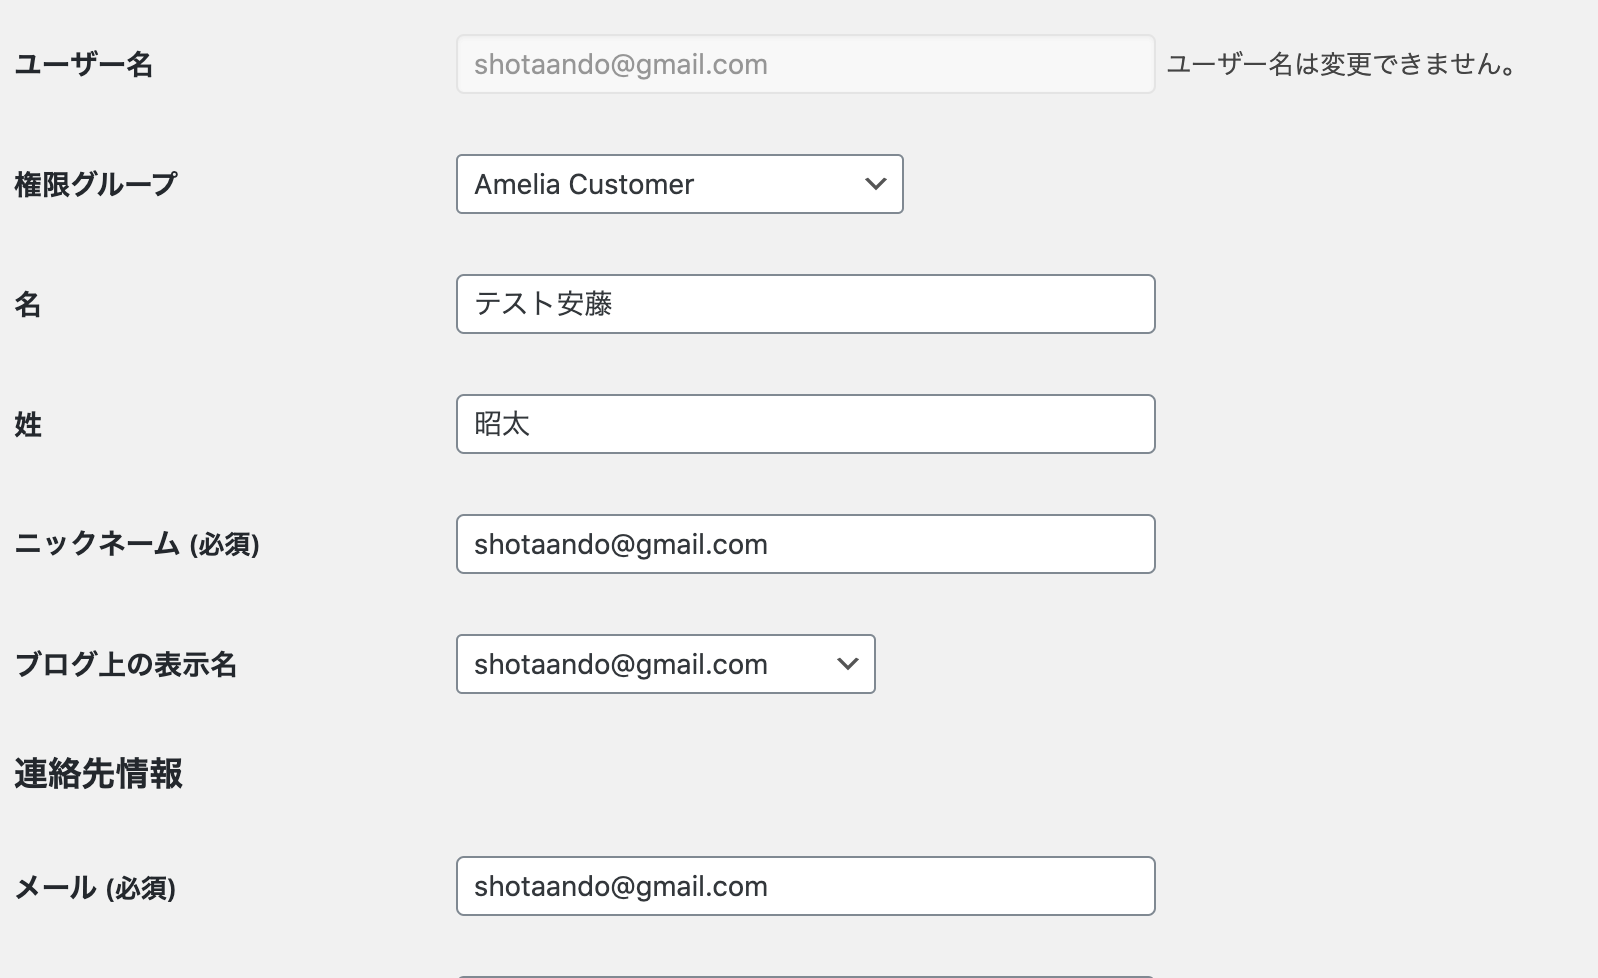Screen dimensions: 1598x978
Task: Click the 名 label
Action: point(28,304)
